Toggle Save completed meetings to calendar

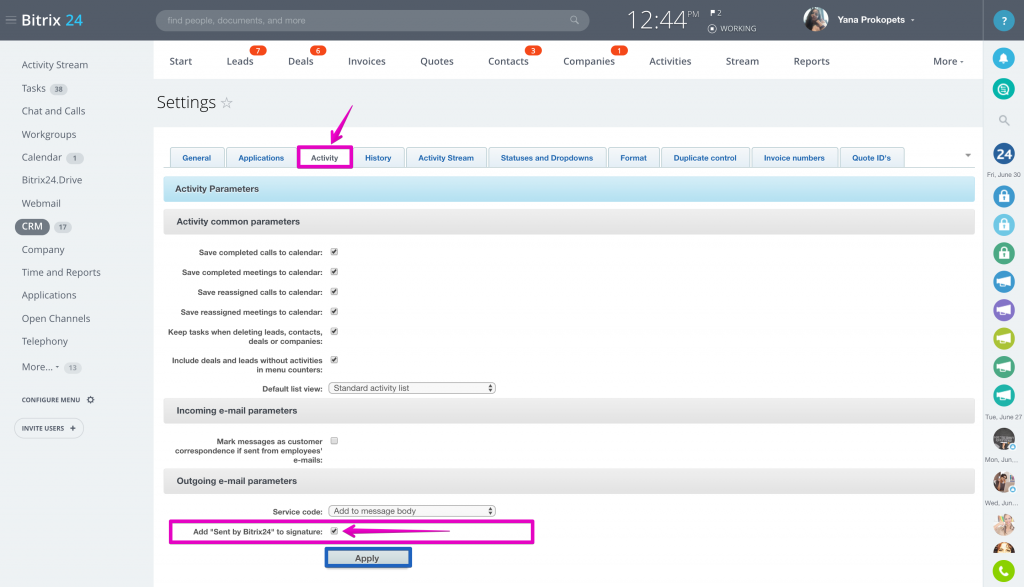(x=334, y=272)
